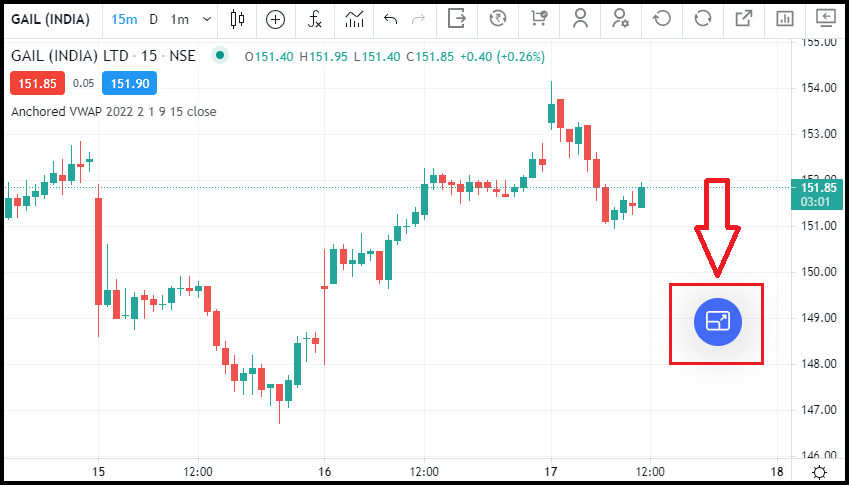Open the candlestick chart style menu

coord(237,19)
